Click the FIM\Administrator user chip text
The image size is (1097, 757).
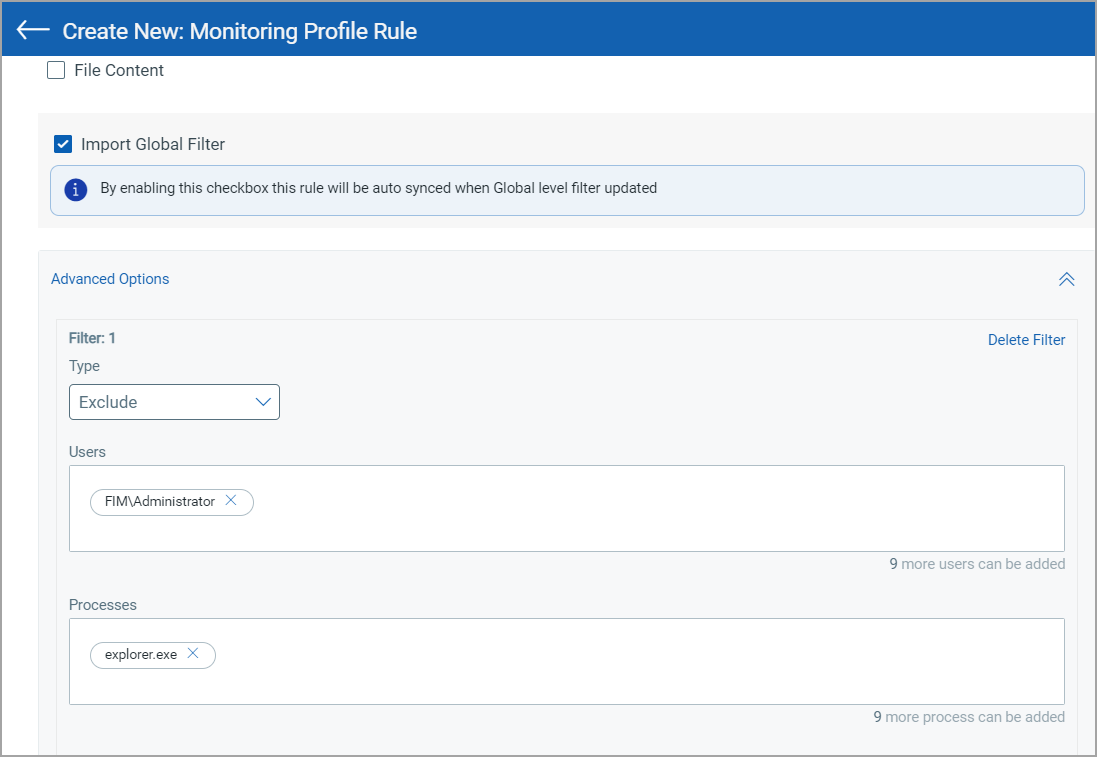[x=160, y=502]
